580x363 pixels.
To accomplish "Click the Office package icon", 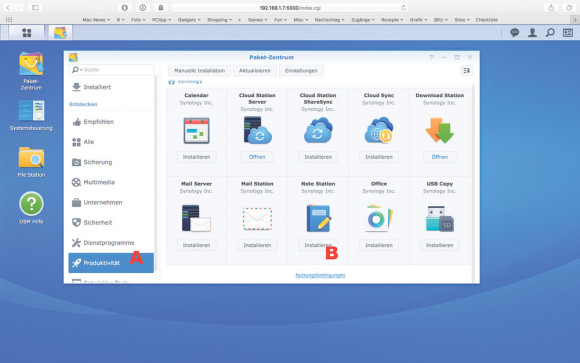I will [379, 218].
